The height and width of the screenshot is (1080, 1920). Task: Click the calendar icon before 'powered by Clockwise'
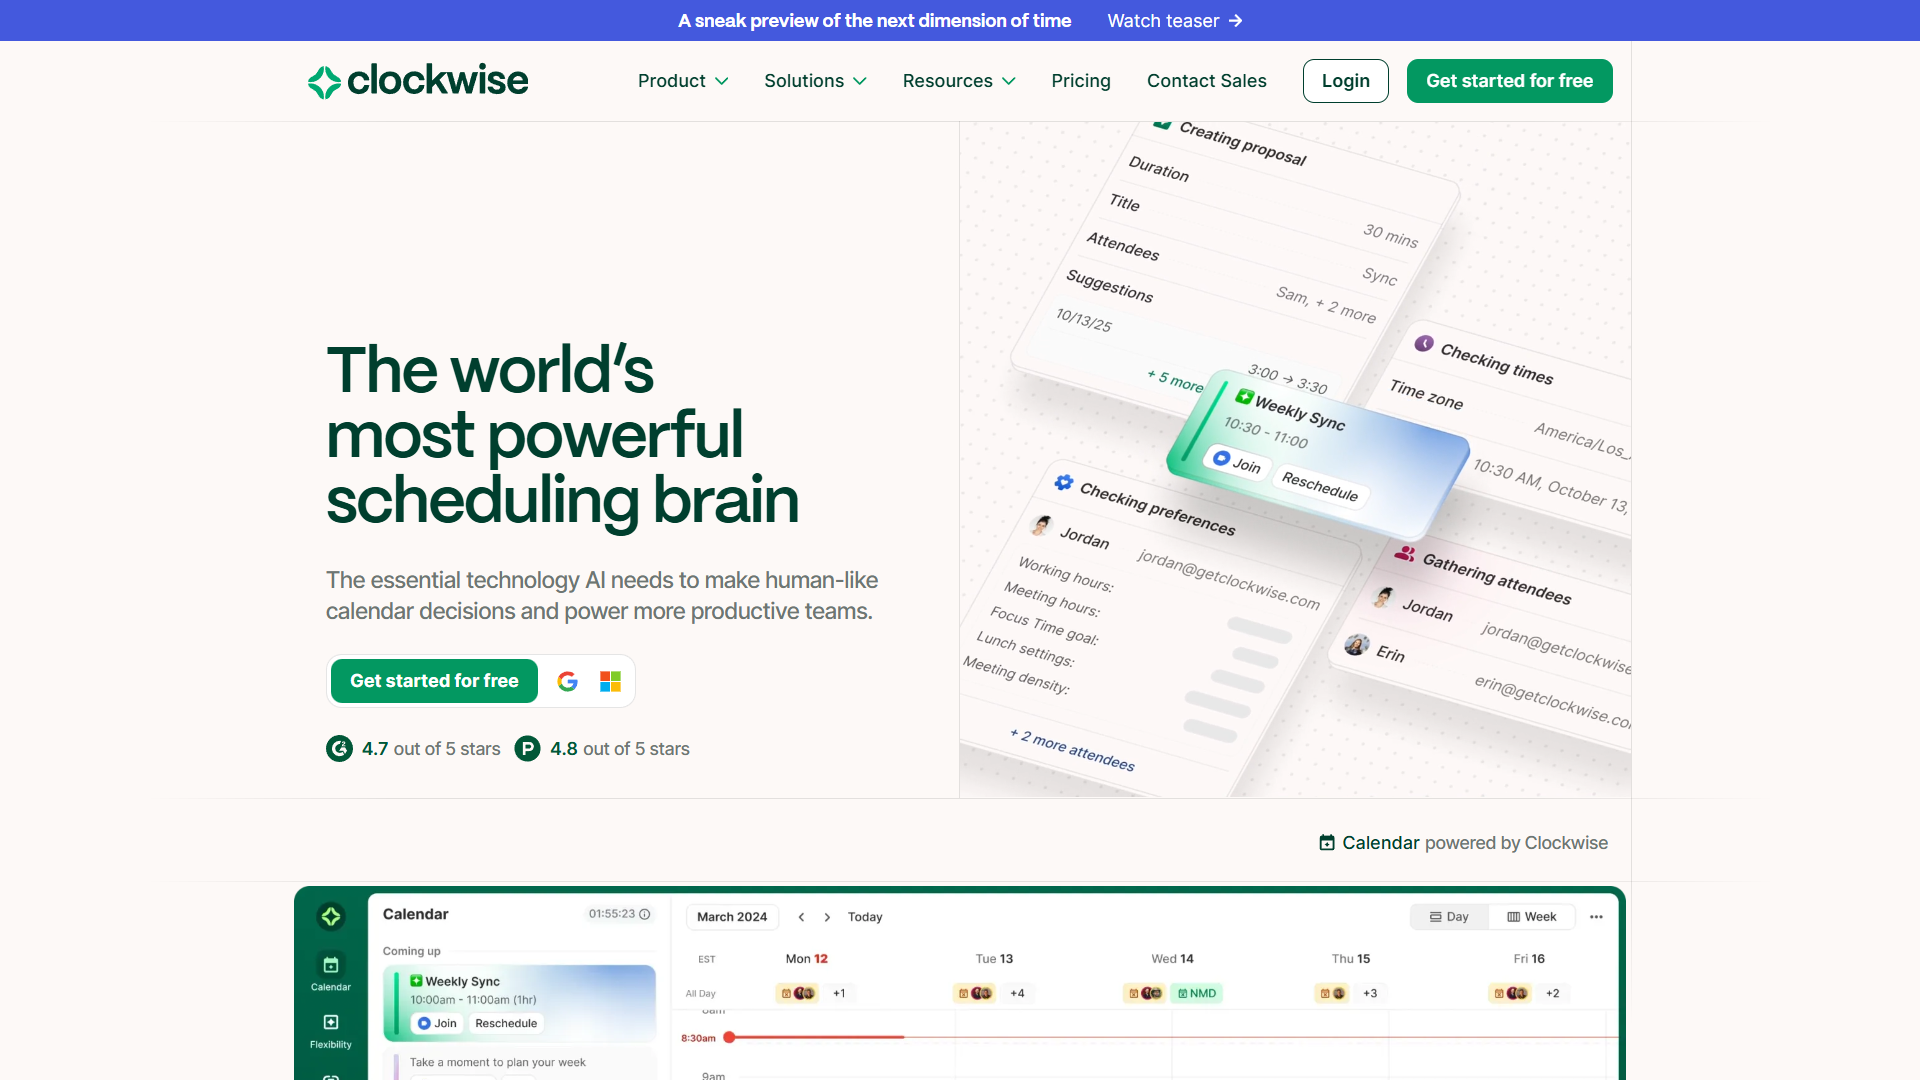pyautogui.click(x=1326, y=843)
